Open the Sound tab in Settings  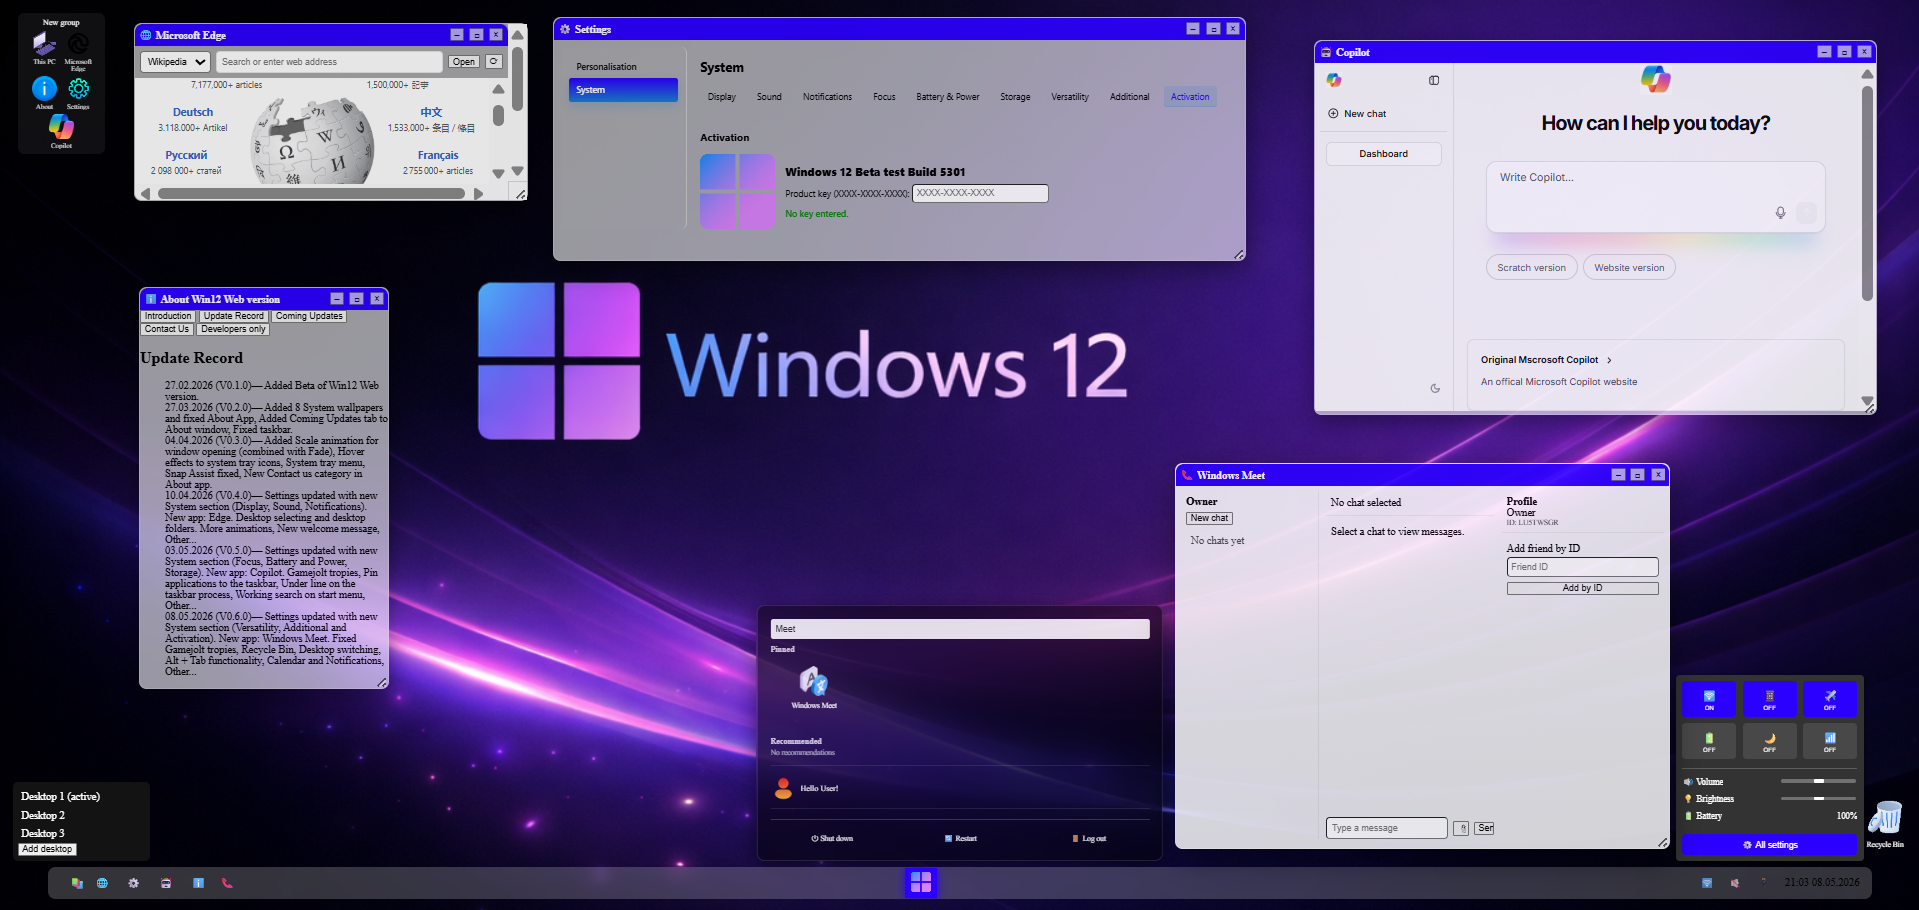[x=769, y=97]
